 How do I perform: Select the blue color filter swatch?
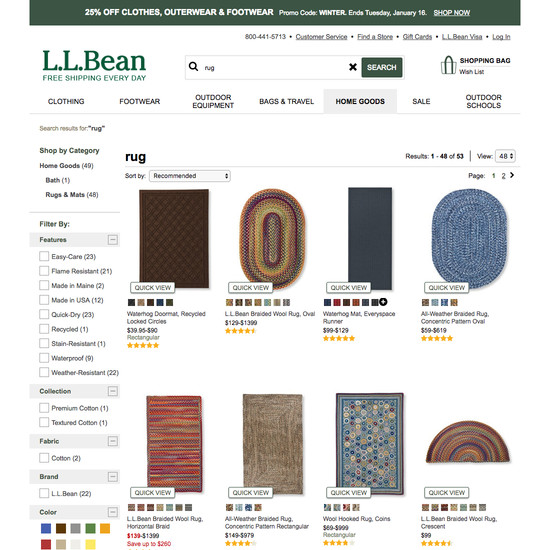tap(46, 528)
